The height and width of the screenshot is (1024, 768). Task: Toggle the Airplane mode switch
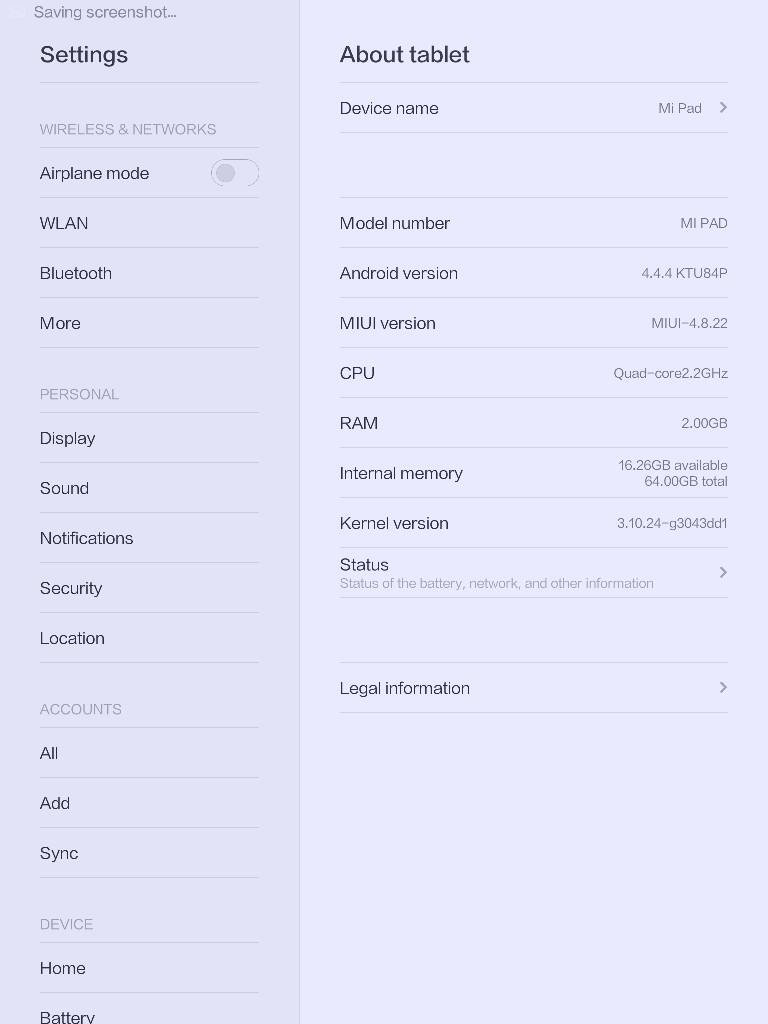tap(234, 173)
